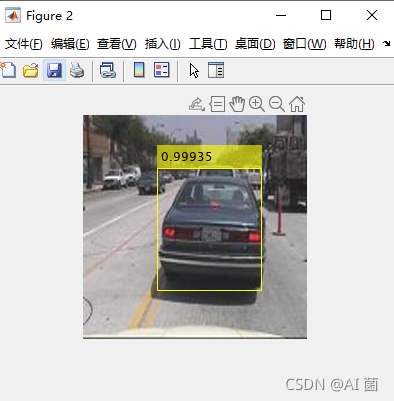394x401 pixels.
Task: Minimize the Figure 2 window
Action: [281, 15]
